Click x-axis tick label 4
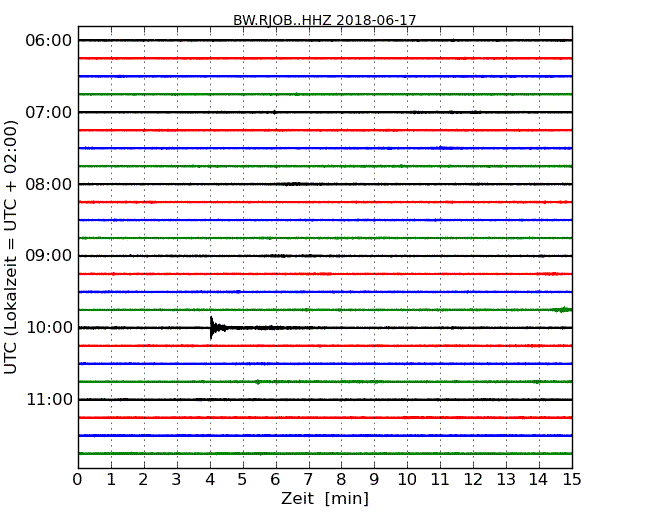Screen dimensions: 650x520 210,480
